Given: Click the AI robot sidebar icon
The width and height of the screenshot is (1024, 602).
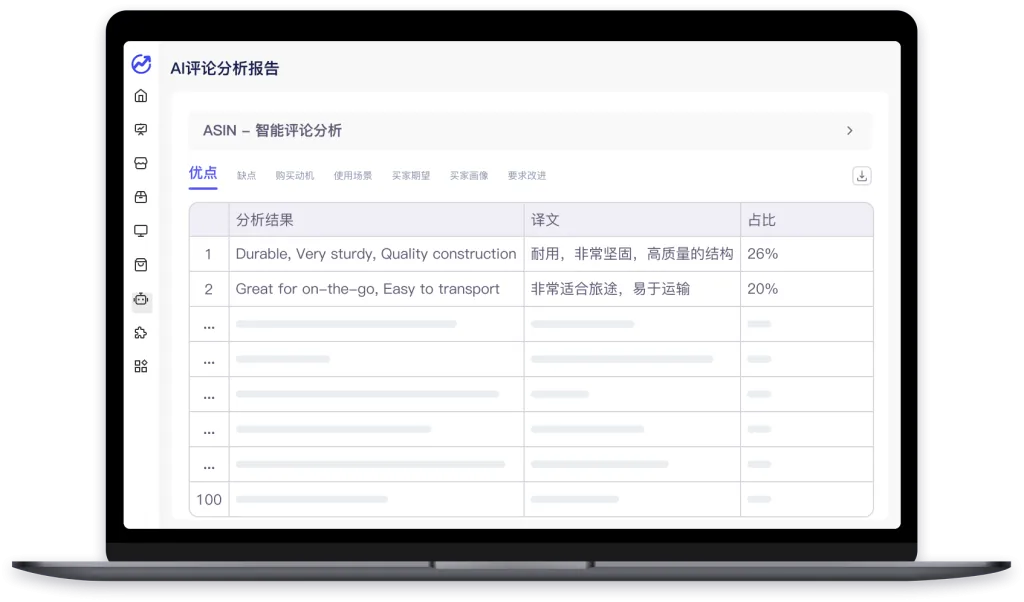Looking at the screenshot, I should (141, 299).
